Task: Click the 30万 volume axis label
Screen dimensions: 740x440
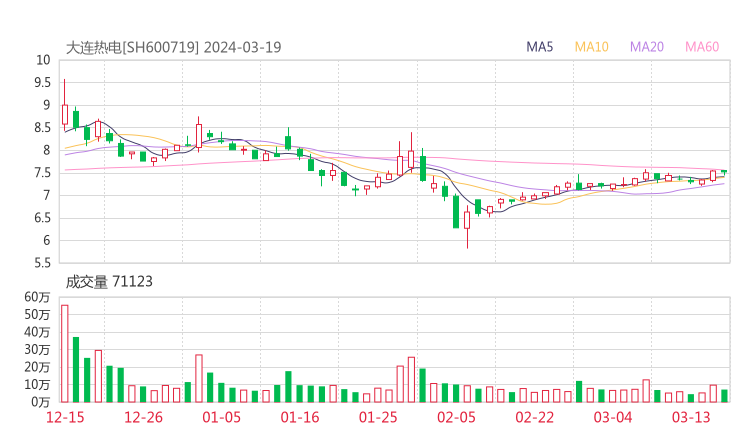Action: coord(37,349)
